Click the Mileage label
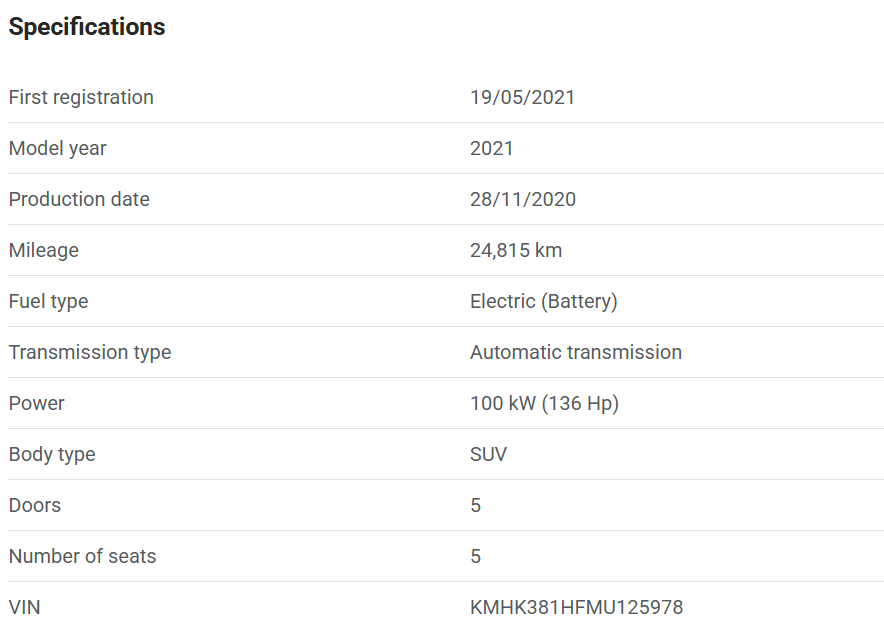 pos(43,250)
